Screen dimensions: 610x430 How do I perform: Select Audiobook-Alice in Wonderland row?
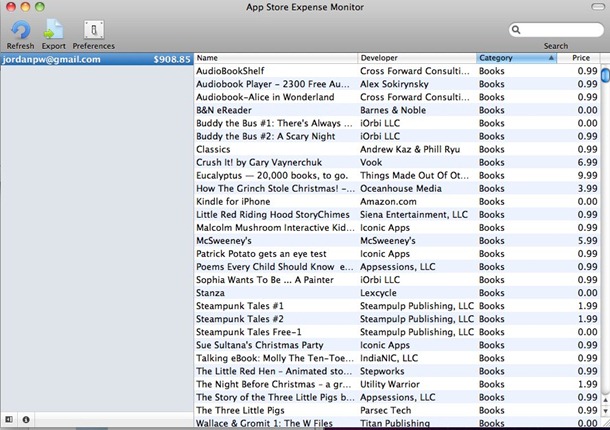pyautogui.click(x=397, y=97)
